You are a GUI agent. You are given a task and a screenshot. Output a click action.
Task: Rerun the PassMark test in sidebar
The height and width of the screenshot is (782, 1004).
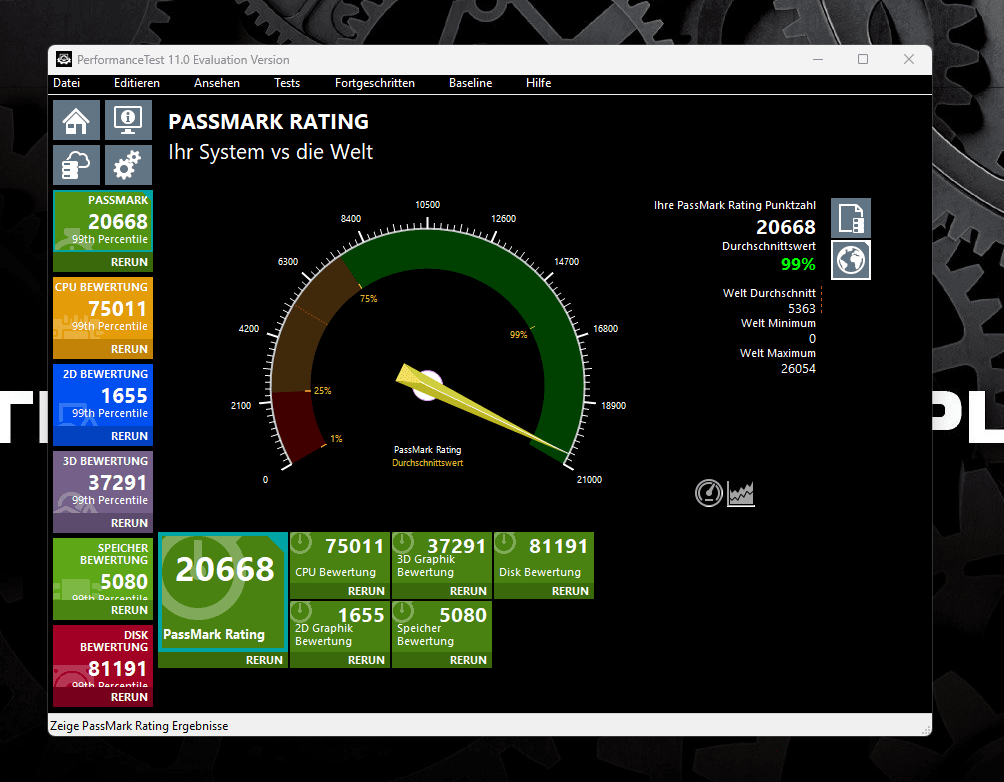tap(103, 262)
